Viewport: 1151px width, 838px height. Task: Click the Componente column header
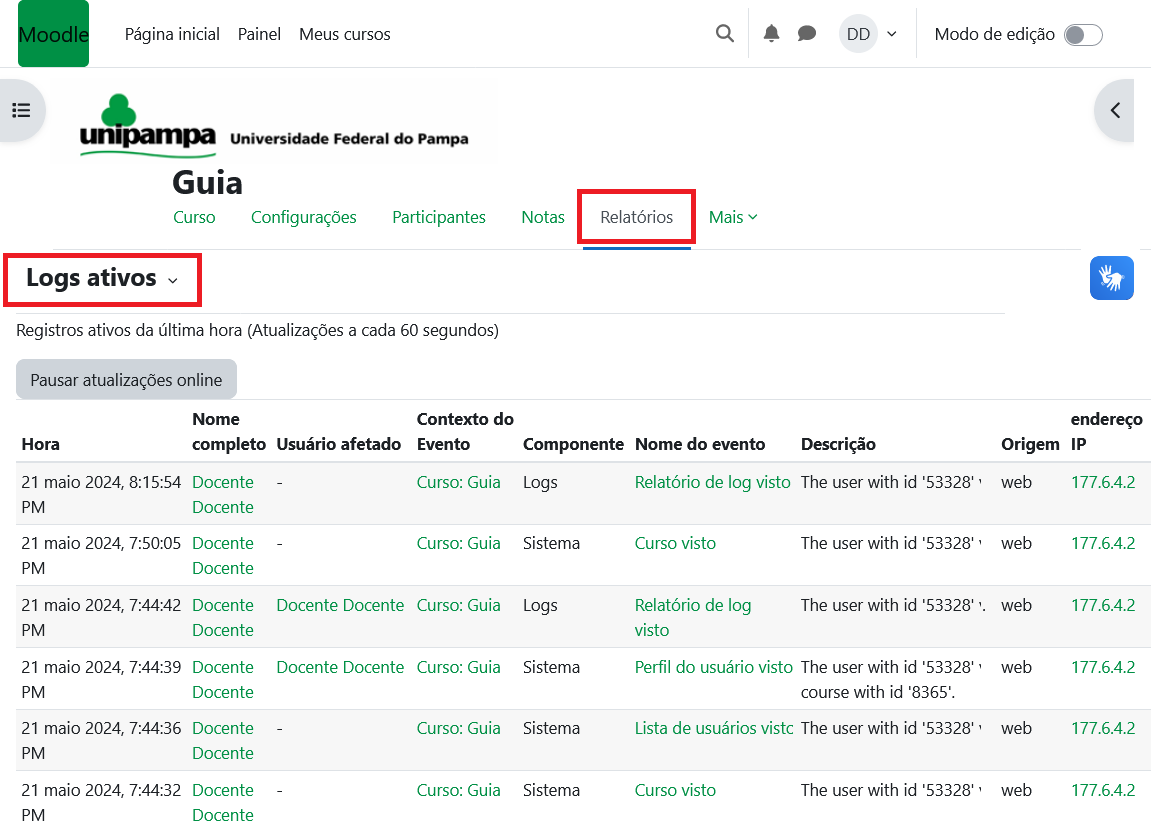tap(573, 444)
